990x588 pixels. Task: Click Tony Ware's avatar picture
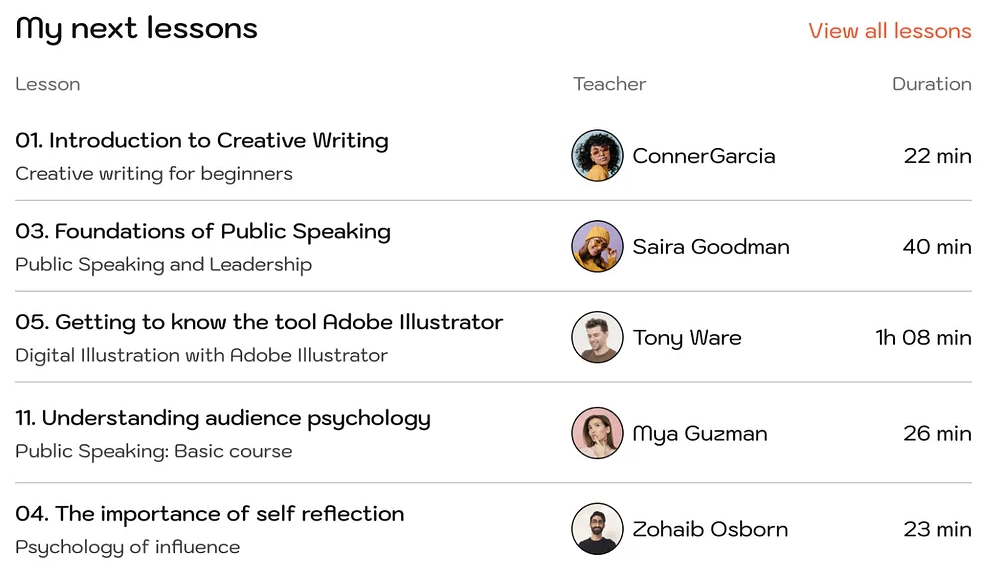pyautogui.click(x=597, y=338)
